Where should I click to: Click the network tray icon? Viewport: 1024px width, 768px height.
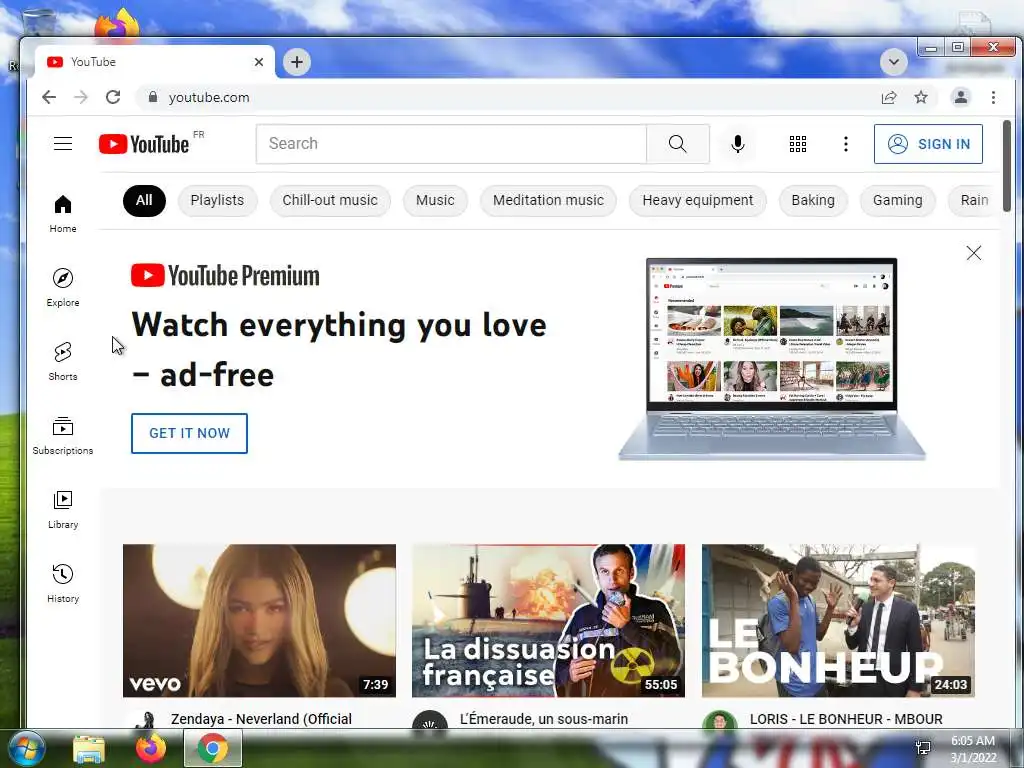(x=923, y=748)
